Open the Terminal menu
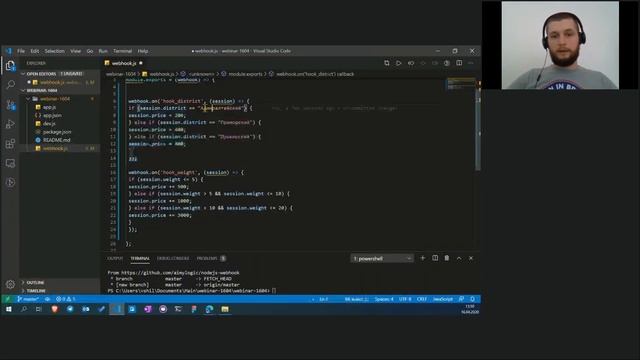This screenshot has width=640, height=360. [x=122, y=51]
